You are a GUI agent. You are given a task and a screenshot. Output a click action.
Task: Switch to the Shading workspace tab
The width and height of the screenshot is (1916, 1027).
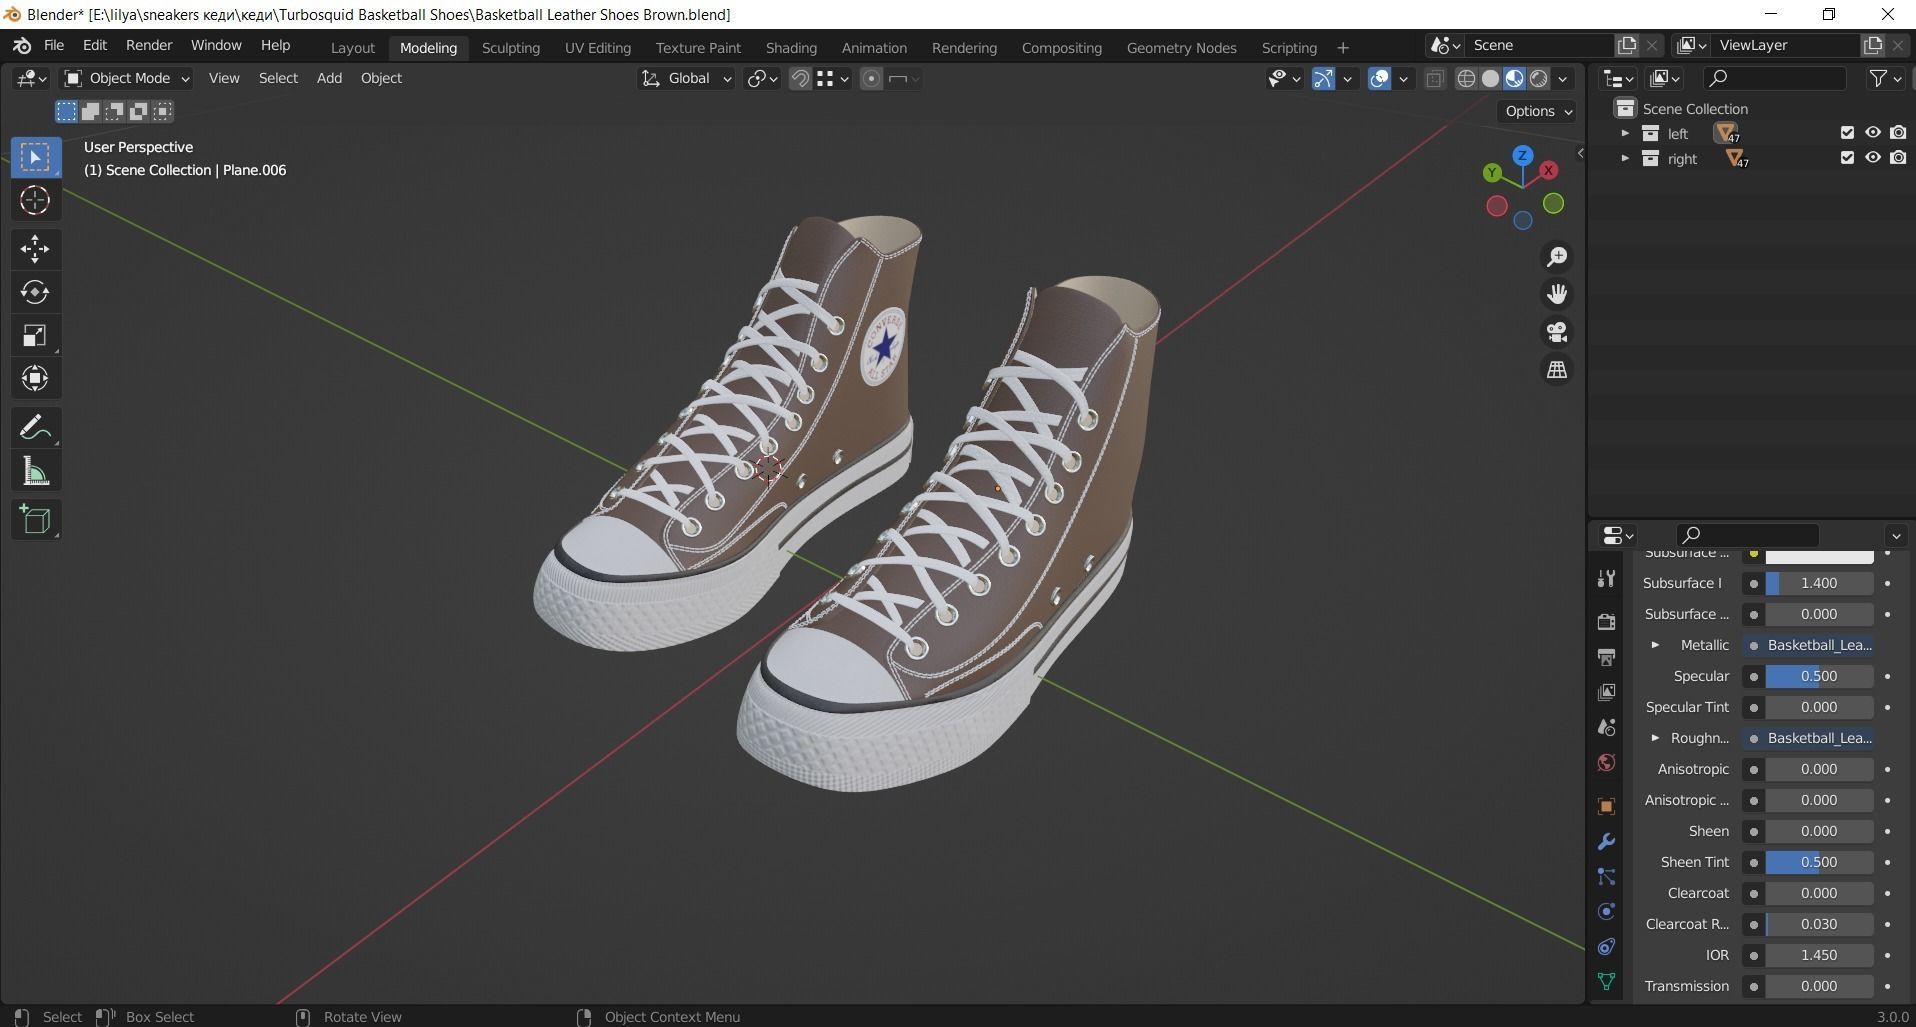point(791,48)
